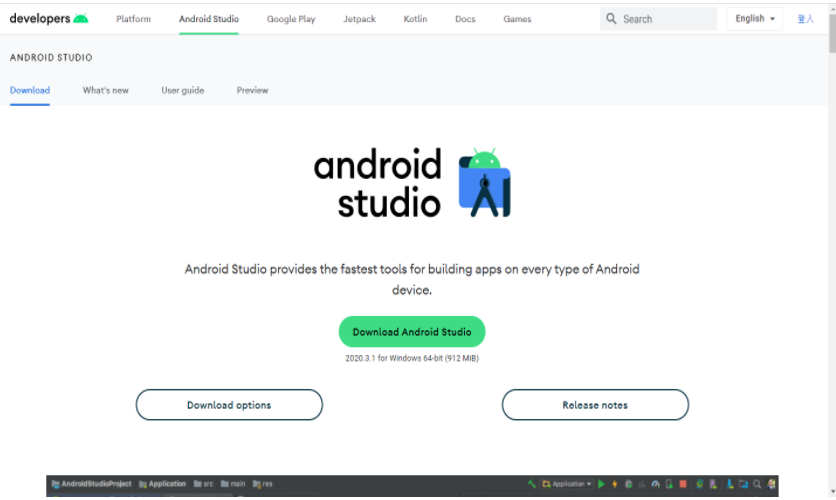This screenshot has width=836, height=500.
Task: Open Application run configuration dropdown in IDE preview
Action: coord(567,484)
